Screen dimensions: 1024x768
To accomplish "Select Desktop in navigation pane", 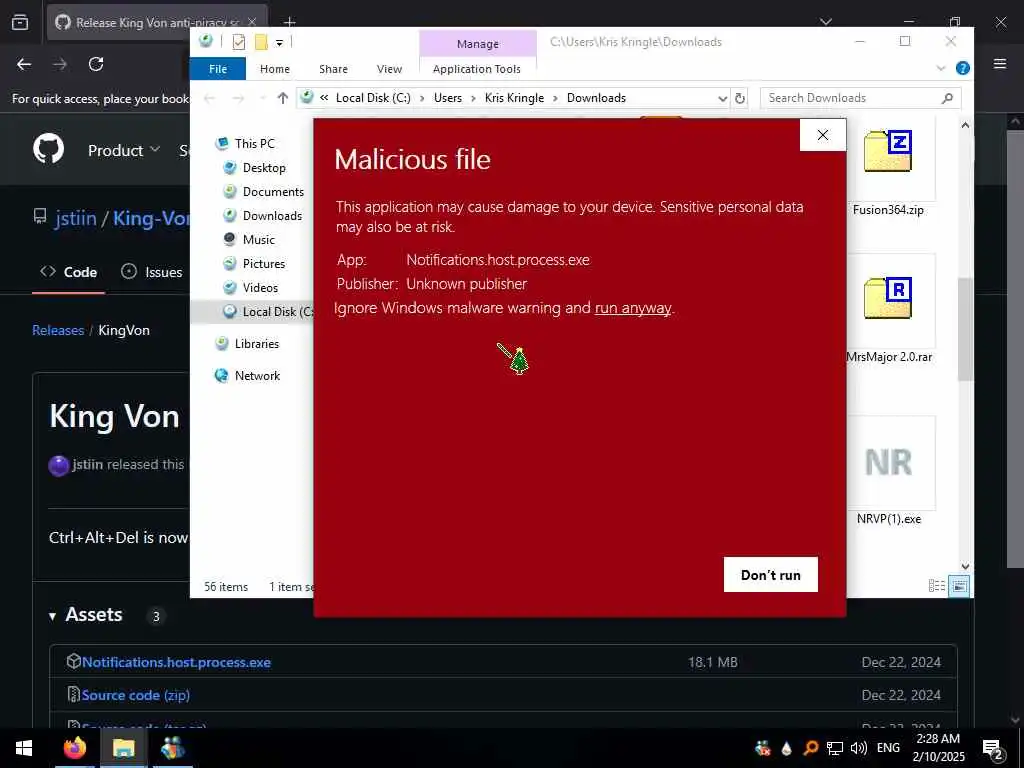I will coord(264,167).
